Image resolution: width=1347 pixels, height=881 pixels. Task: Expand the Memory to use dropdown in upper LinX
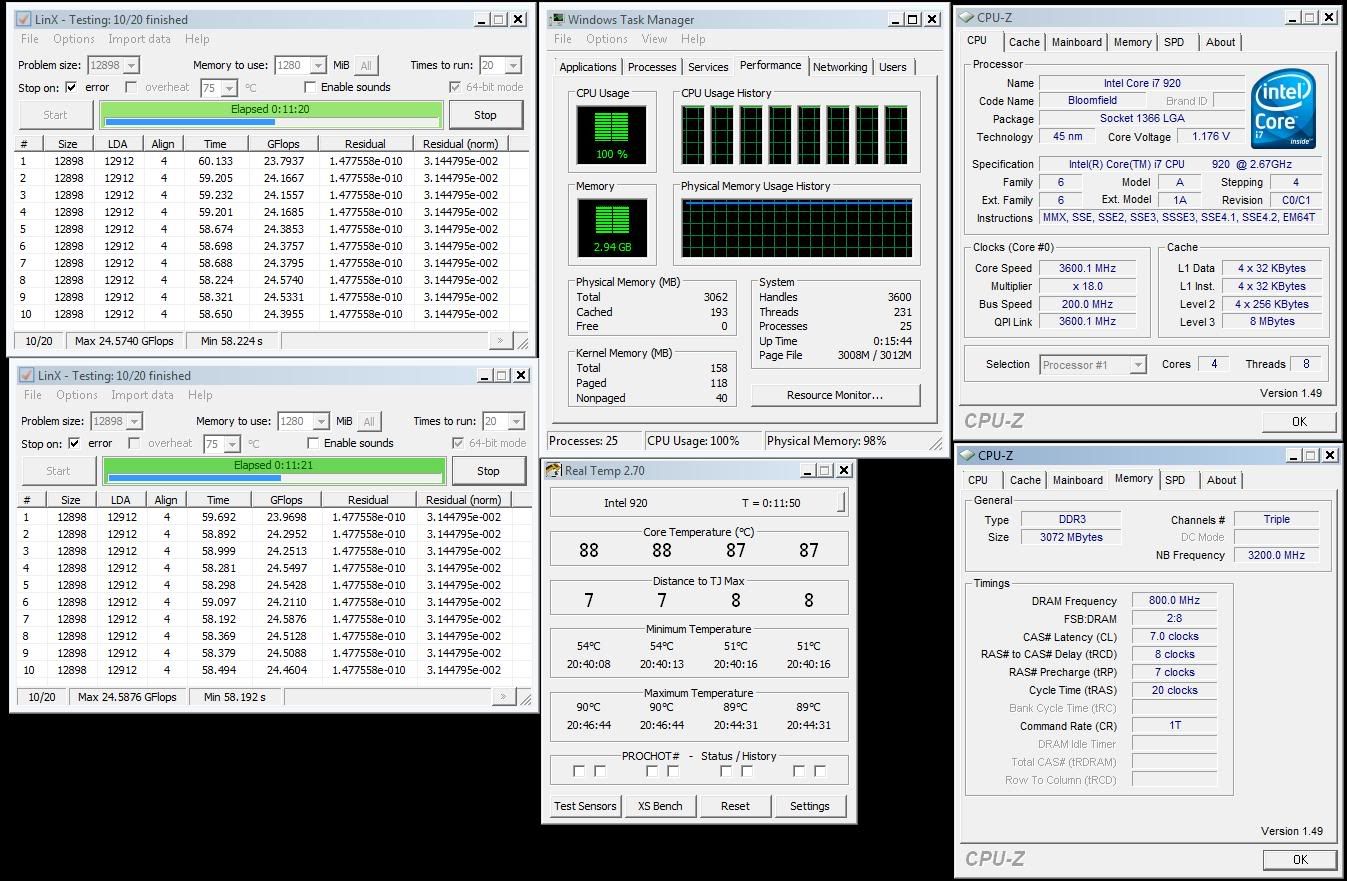coord(317,66)
